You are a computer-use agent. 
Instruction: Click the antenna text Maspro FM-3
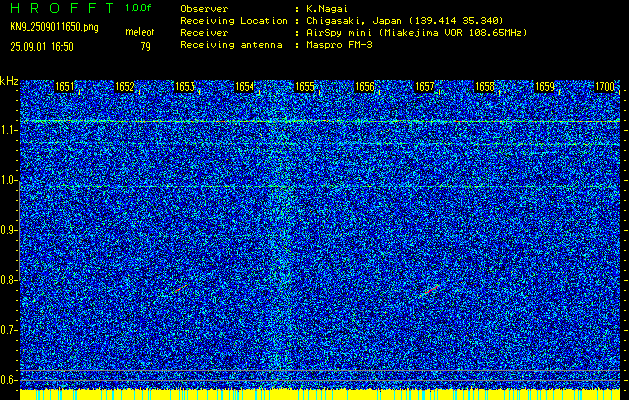[339, 45]
